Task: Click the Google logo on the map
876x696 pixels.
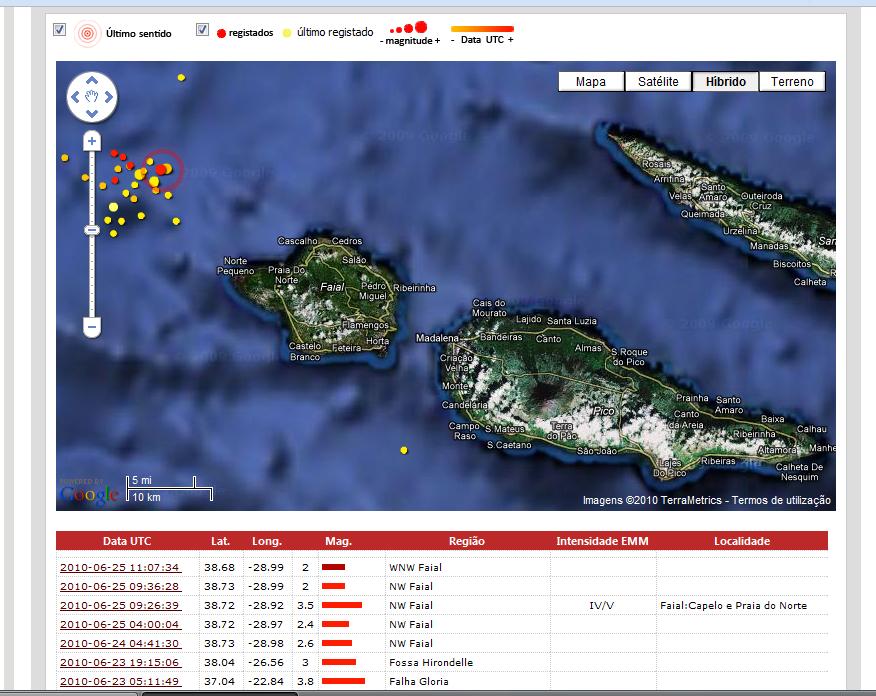Action: (89, 494)
